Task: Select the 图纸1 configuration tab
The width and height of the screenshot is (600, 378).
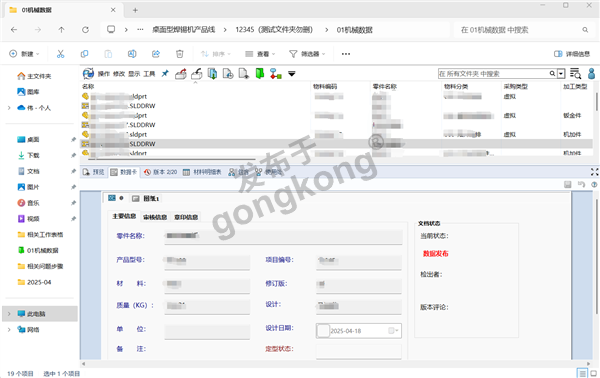Action: 146,198
